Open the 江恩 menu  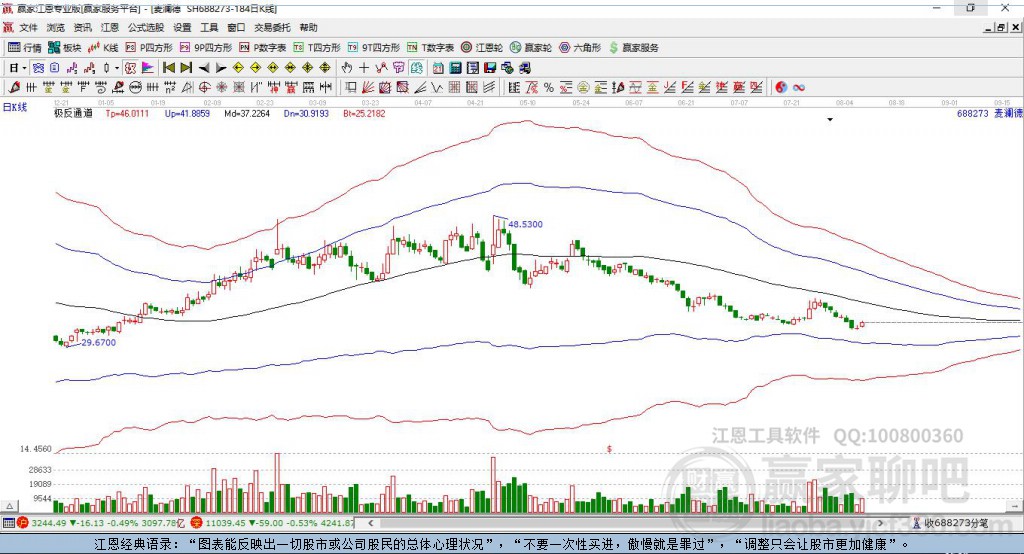coord(110,27)
